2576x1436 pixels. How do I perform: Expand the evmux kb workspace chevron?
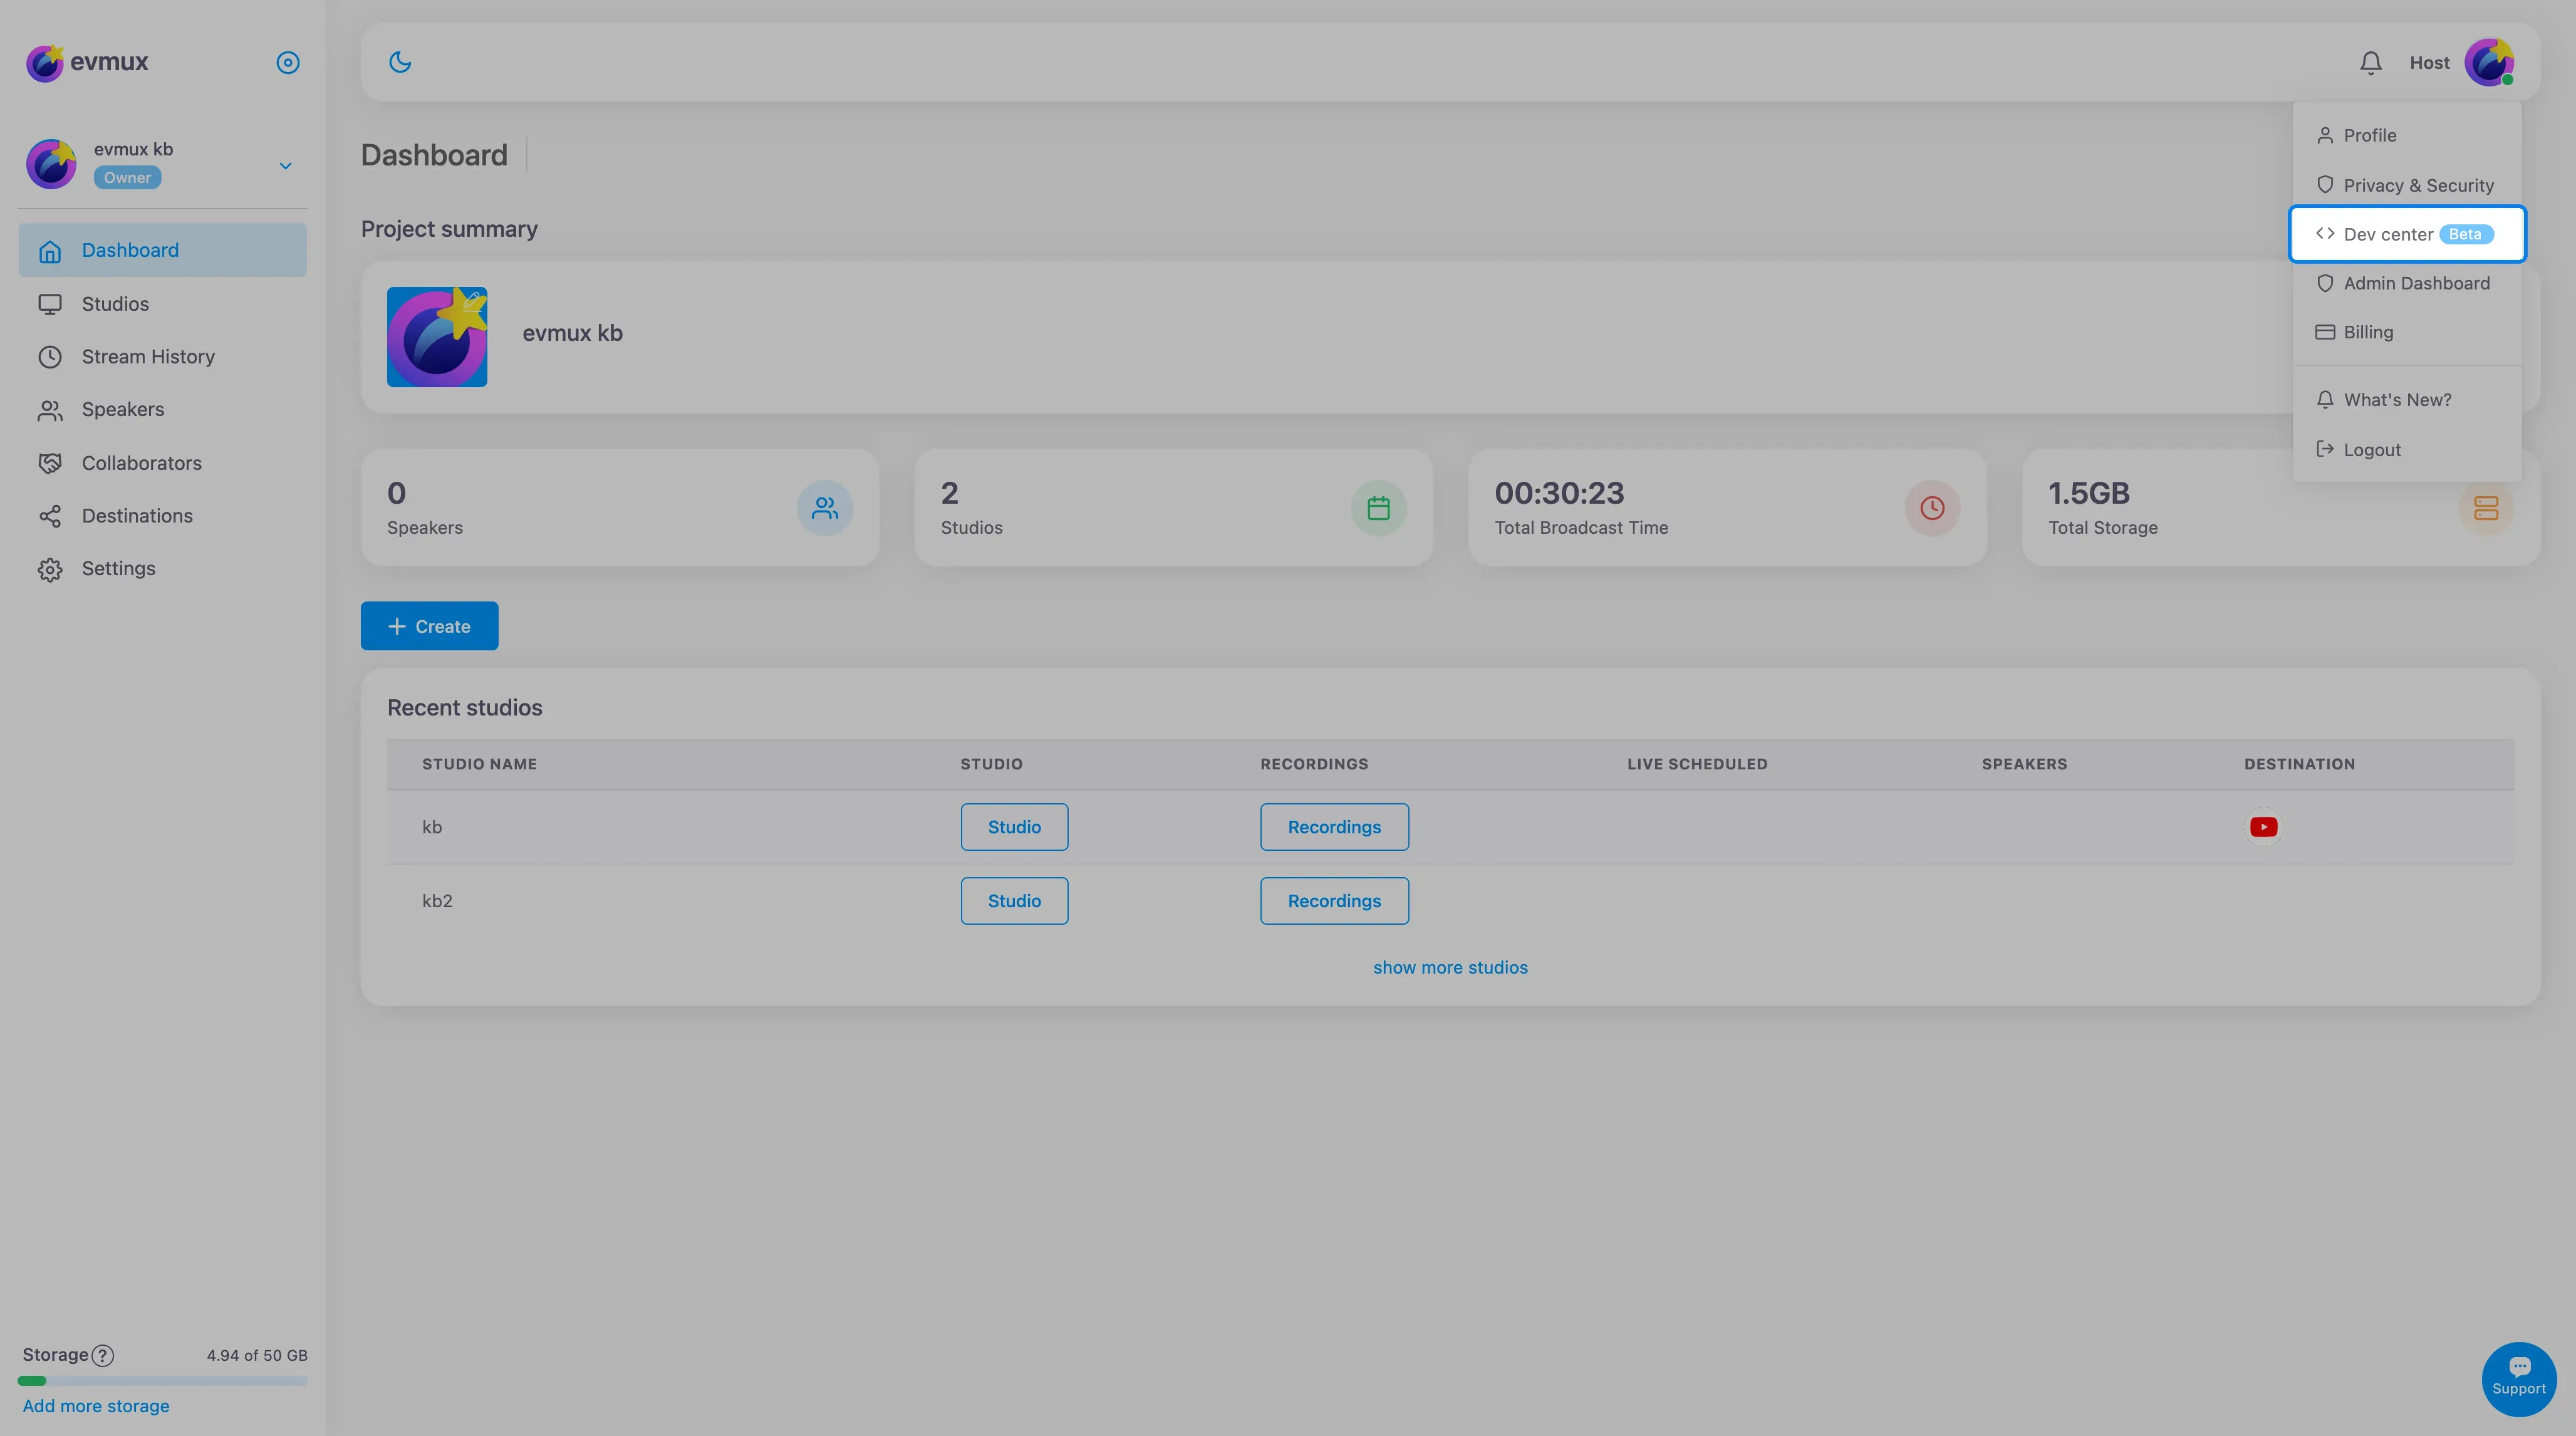pyautogui.click(x=285, y=165)
